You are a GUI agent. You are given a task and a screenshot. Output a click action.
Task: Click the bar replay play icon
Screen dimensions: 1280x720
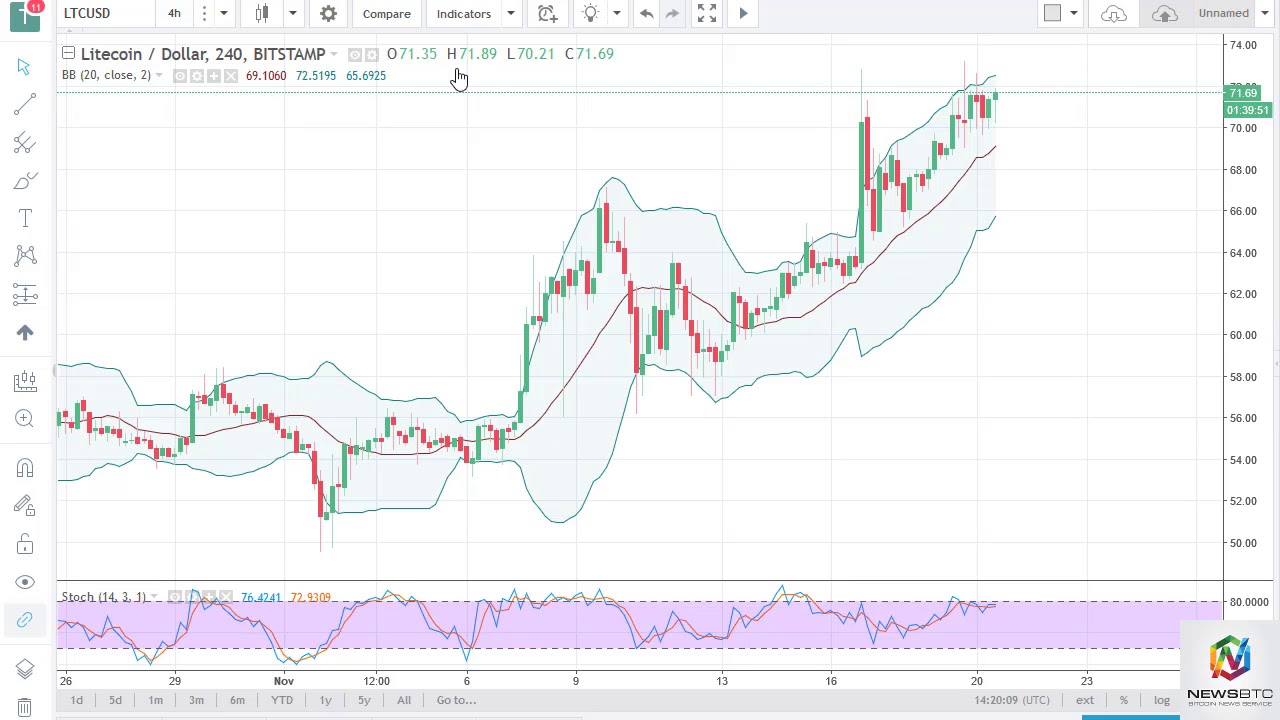[743, 13]
